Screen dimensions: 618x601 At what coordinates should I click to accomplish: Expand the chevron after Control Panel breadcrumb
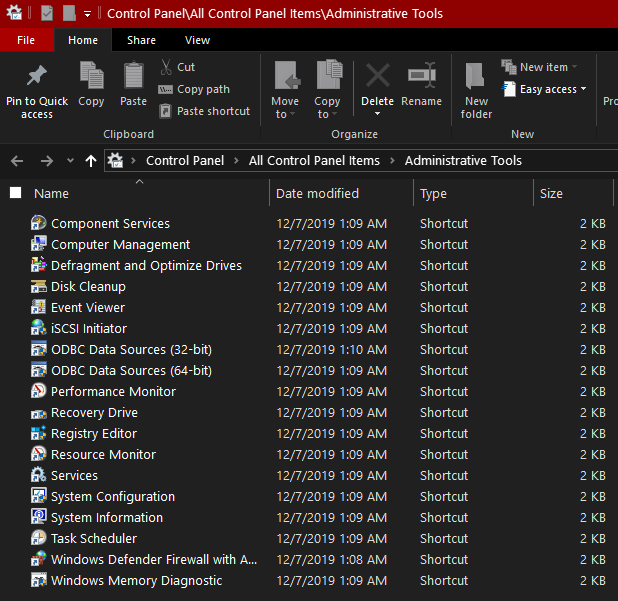click(x=236, y=160)
